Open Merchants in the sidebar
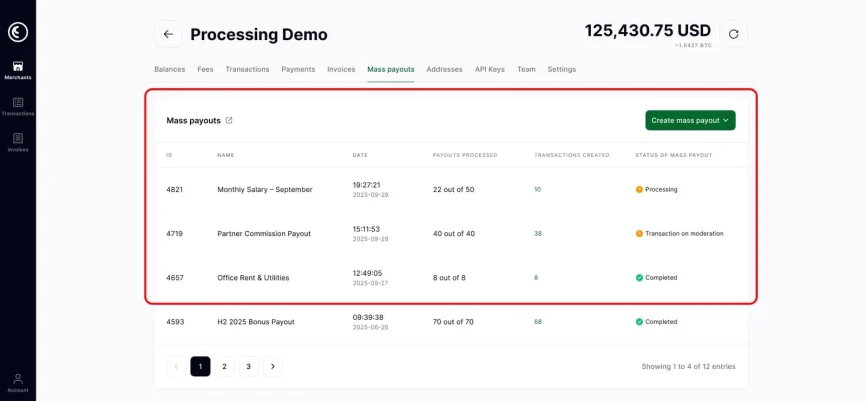 (x=18, y=70)
